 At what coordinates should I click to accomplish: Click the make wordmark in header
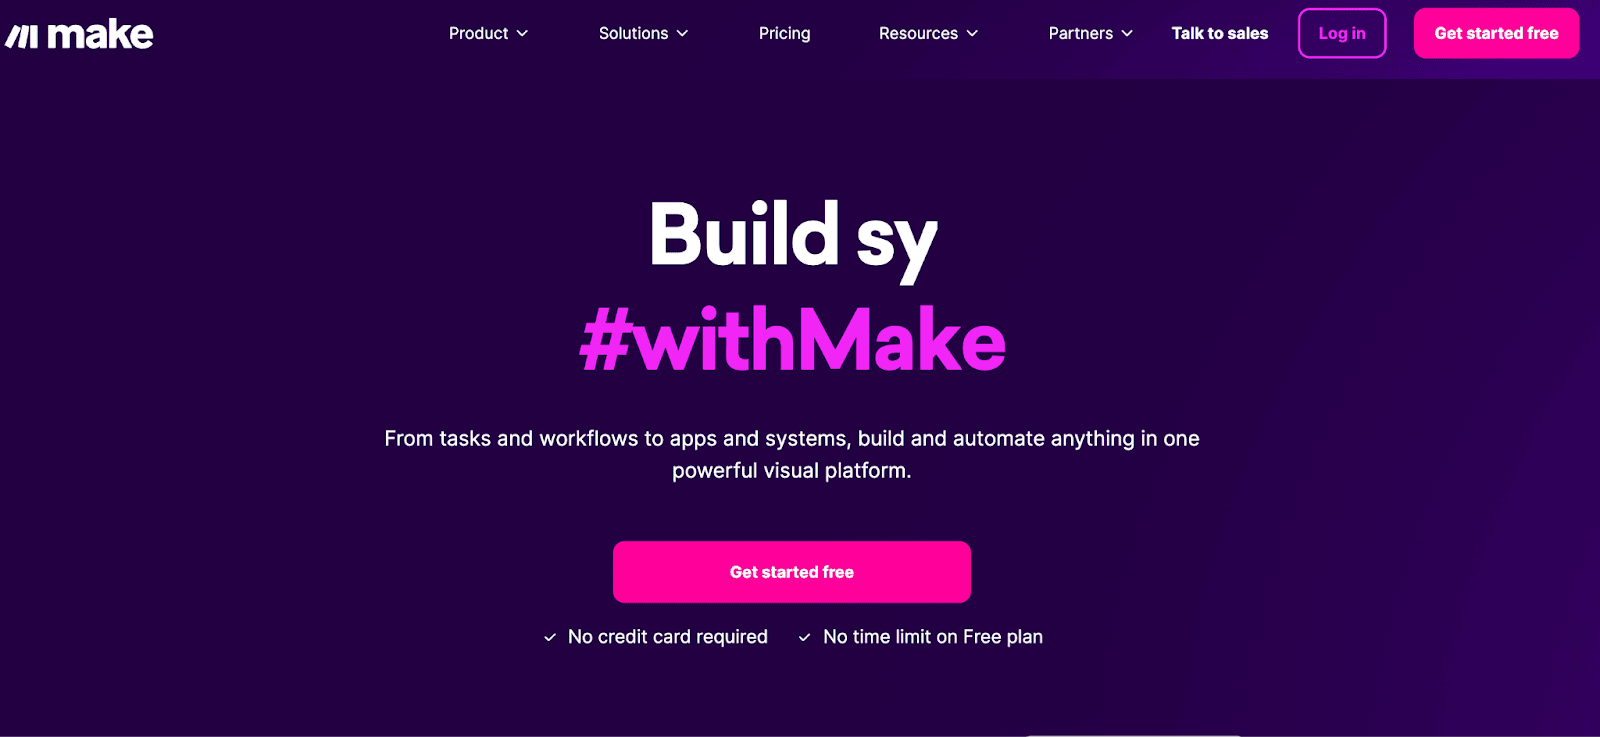click(x=100, y=35)
